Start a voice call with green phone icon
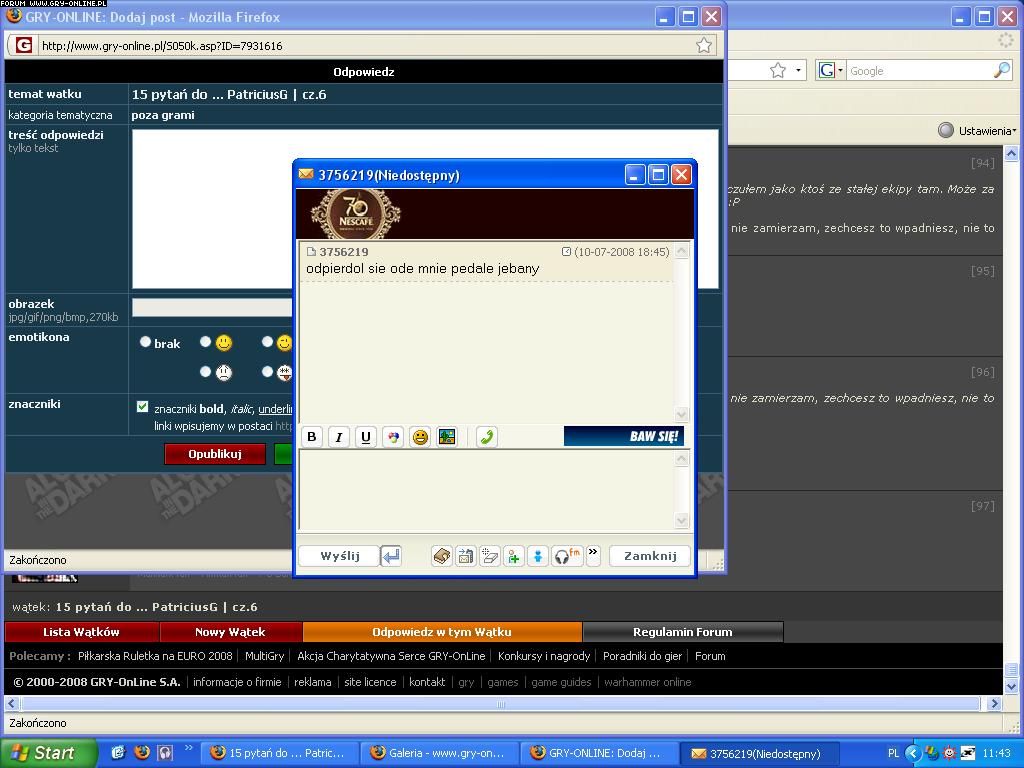 [x=487, y=437]
